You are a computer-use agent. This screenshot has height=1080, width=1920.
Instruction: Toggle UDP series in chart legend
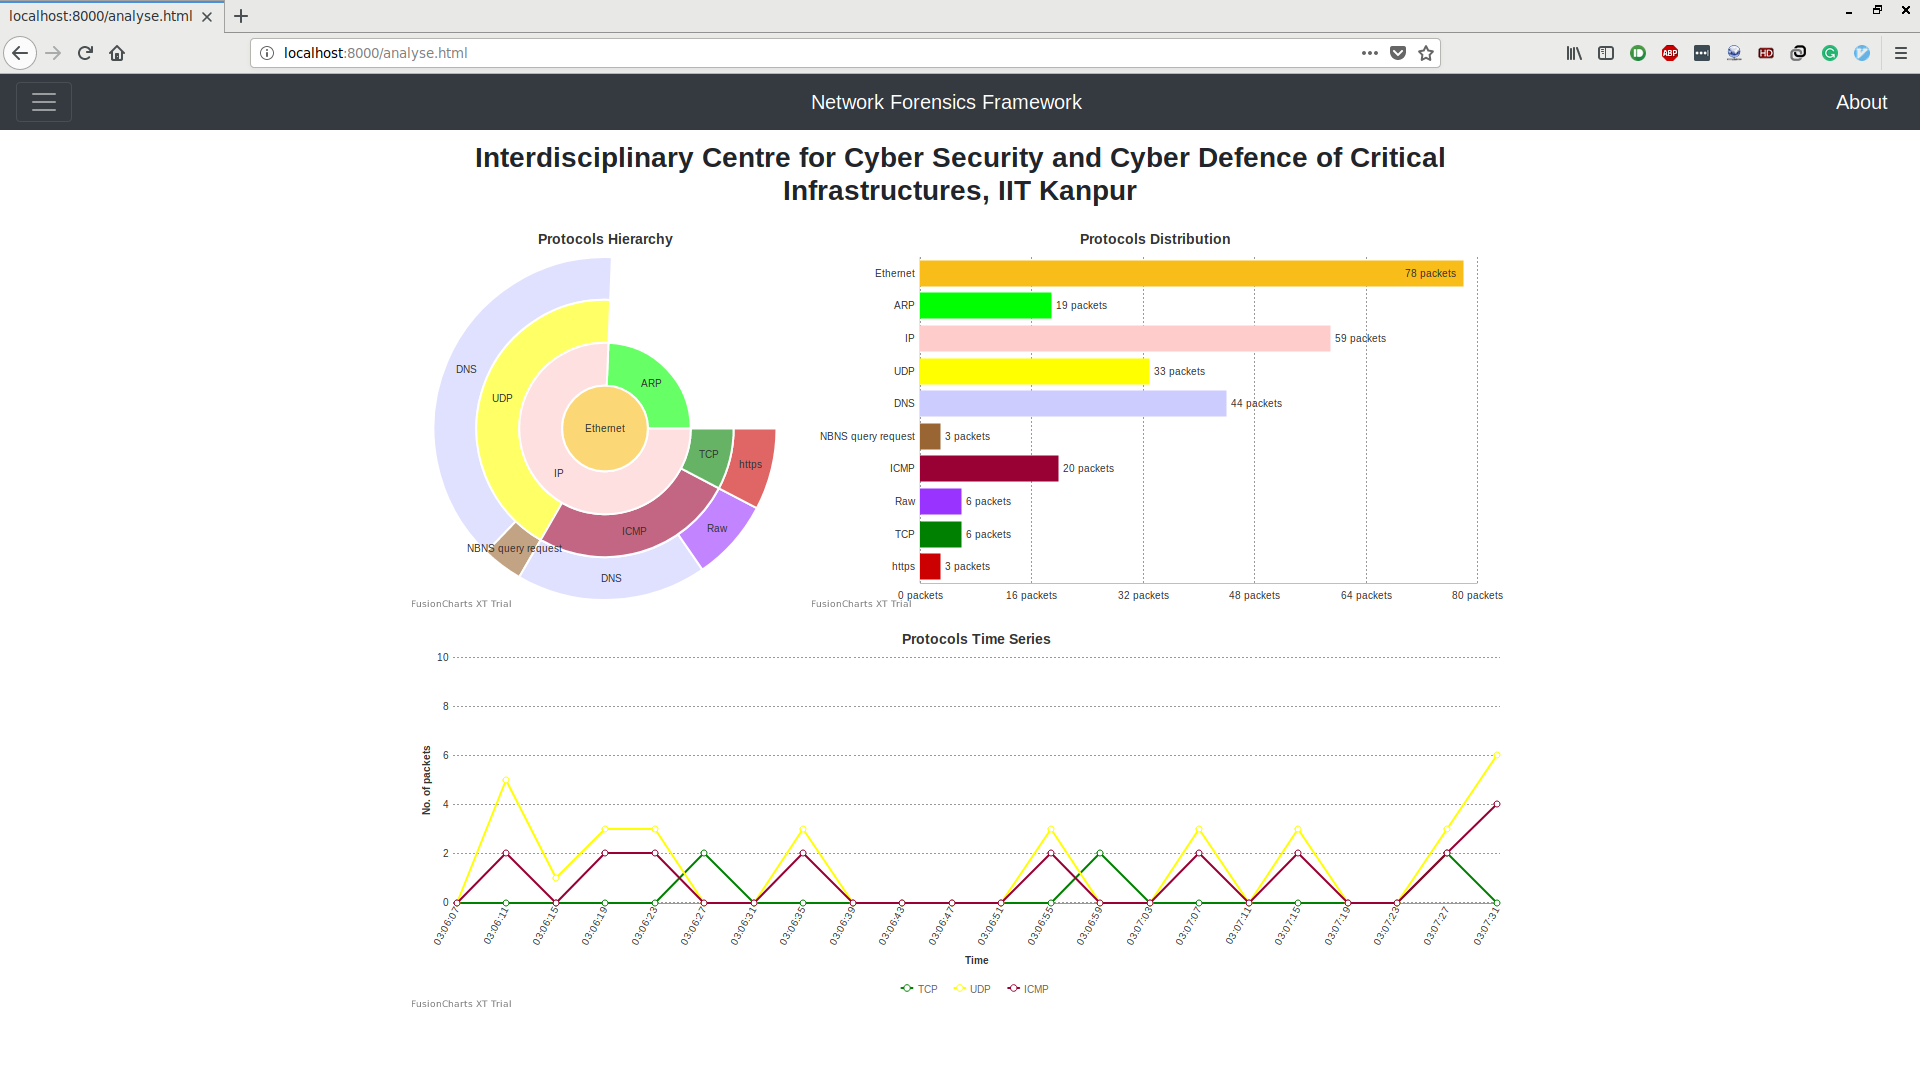point(973,989)
